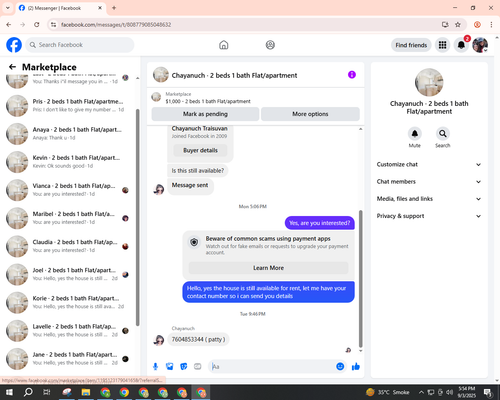The width and height of the screenshot is (500, 400).
Task: Focus the Search Facebook box
Action: point(80,45)
